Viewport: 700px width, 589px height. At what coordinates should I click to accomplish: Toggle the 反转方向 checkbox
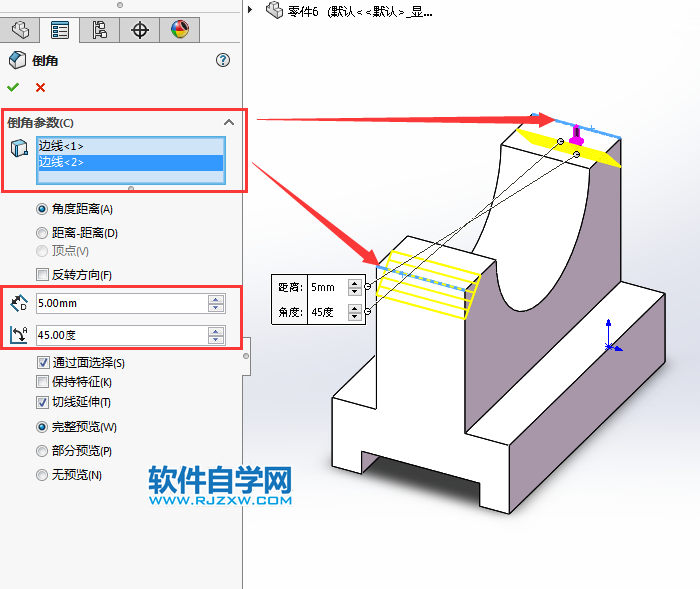(x=42, y=274)
